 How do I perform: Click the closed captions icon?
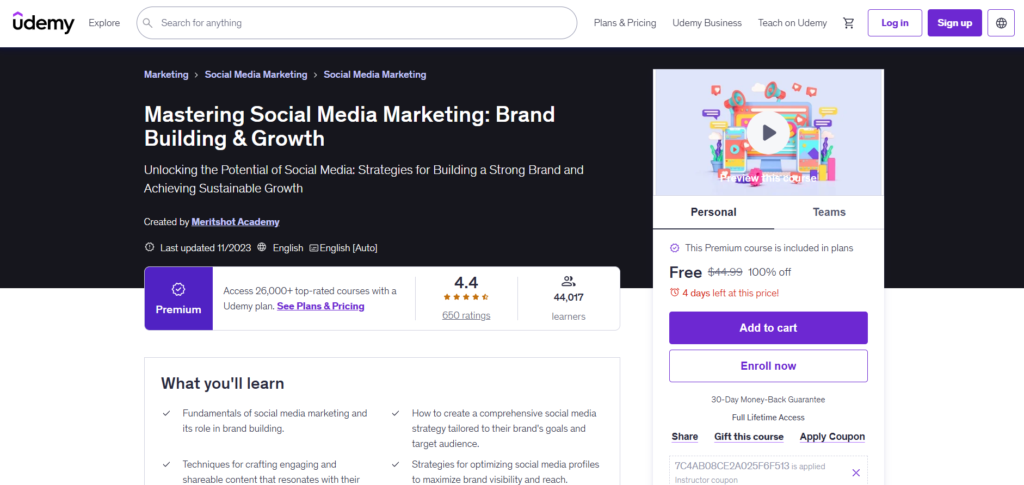[313, 248]
